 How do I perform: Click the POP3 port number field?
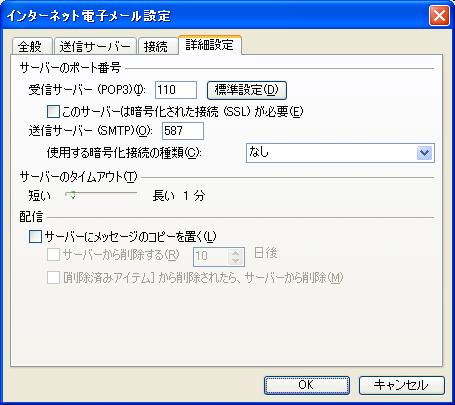(176, 90)
